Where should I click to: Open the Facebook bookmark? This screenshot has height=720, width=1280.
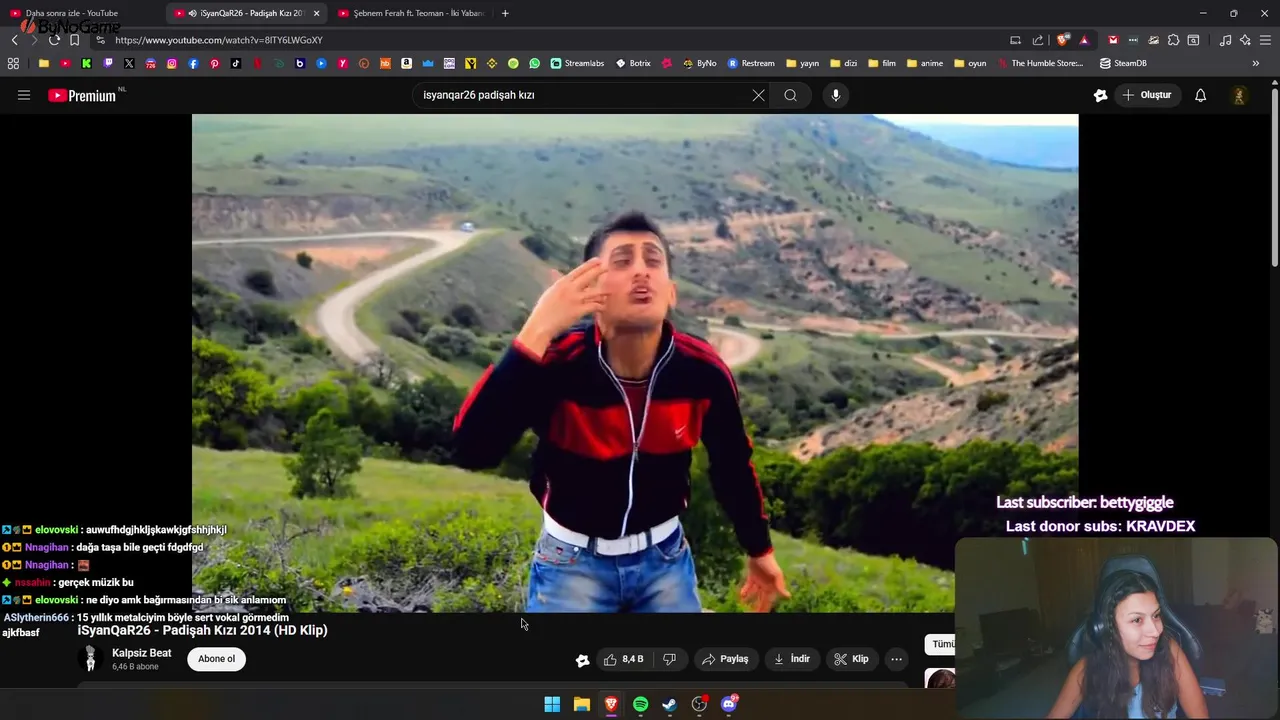193,63
